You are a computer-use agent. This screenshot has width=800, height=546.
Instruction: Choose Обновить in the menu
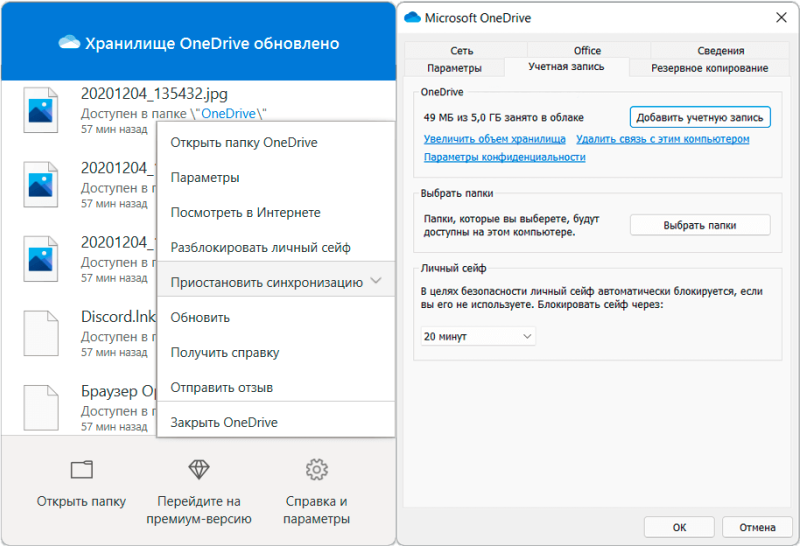pos(276,317)
